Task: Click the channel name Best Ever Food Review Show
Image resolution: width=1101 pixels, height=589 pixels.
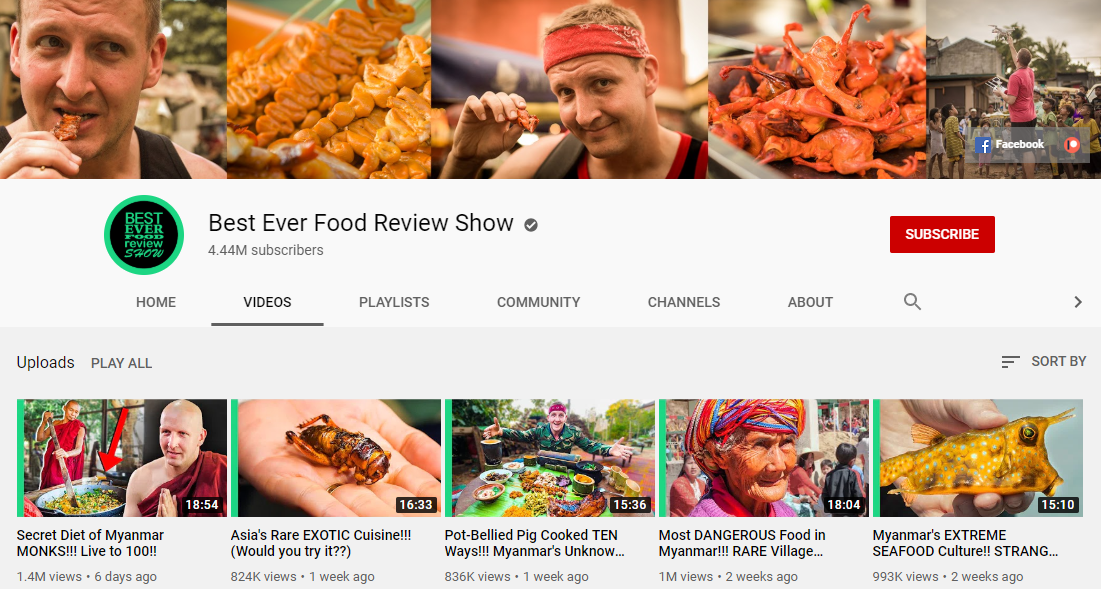Action: point(361,223)
